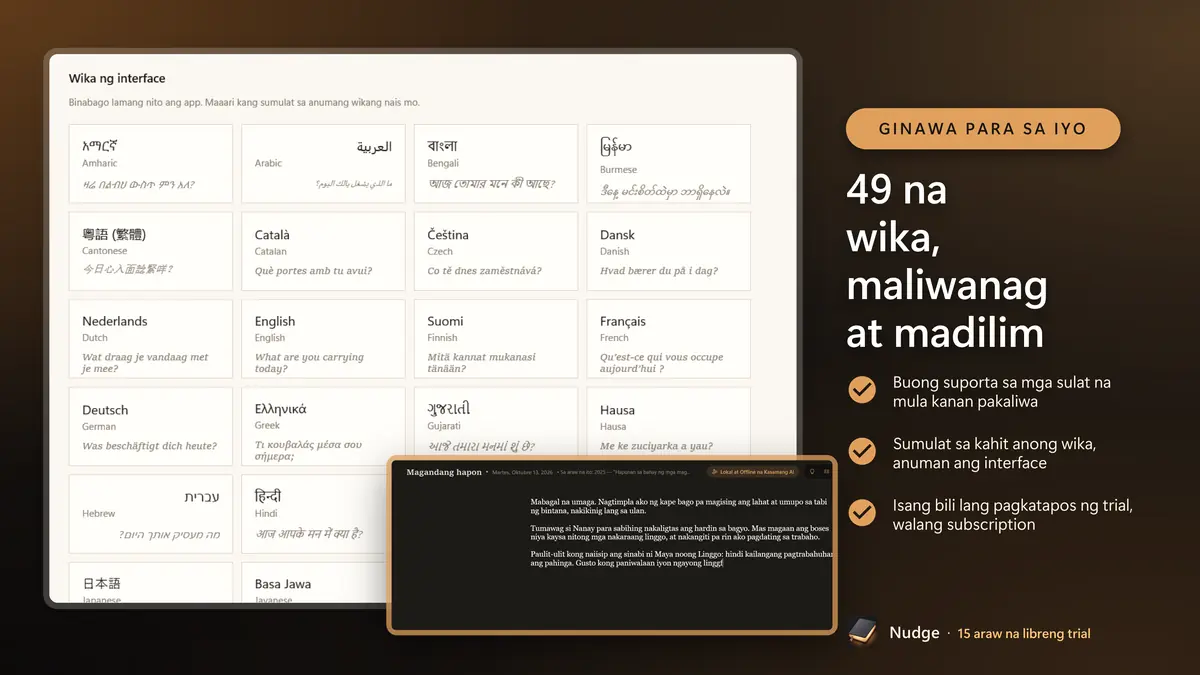
Task: Click the journal paragraph starting "Mabagal na umaga"
Action: pos(680,507)
